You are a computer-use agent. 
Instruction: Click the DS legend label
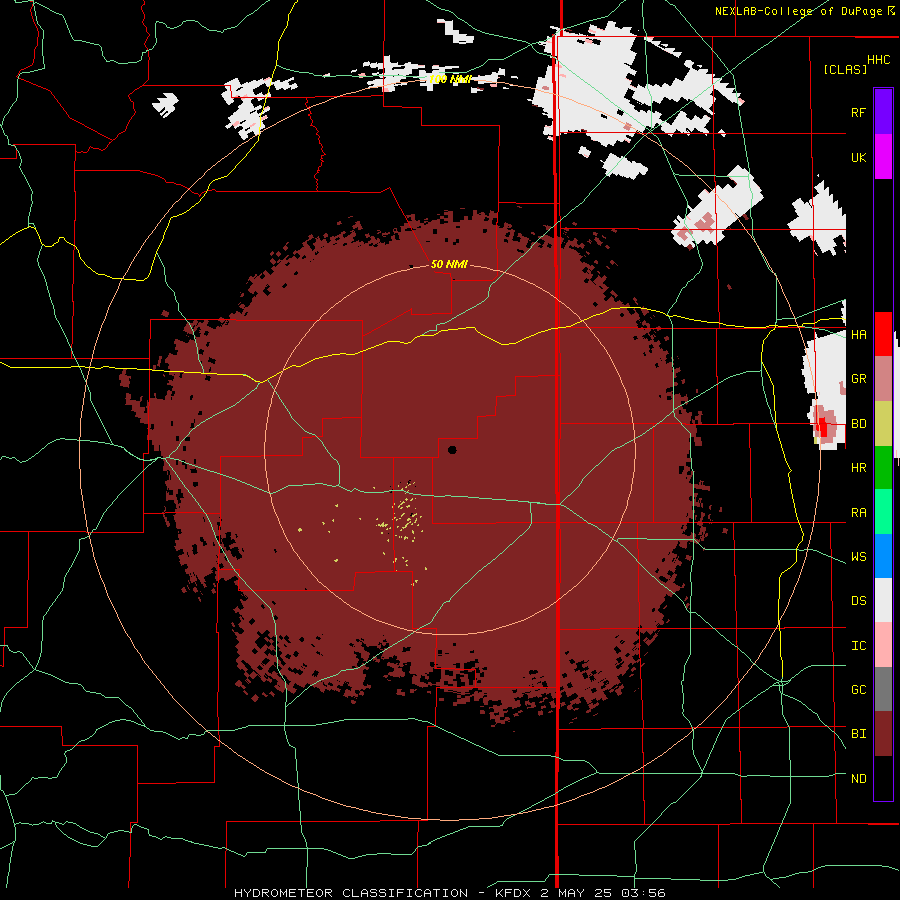(x=858, y=601)
